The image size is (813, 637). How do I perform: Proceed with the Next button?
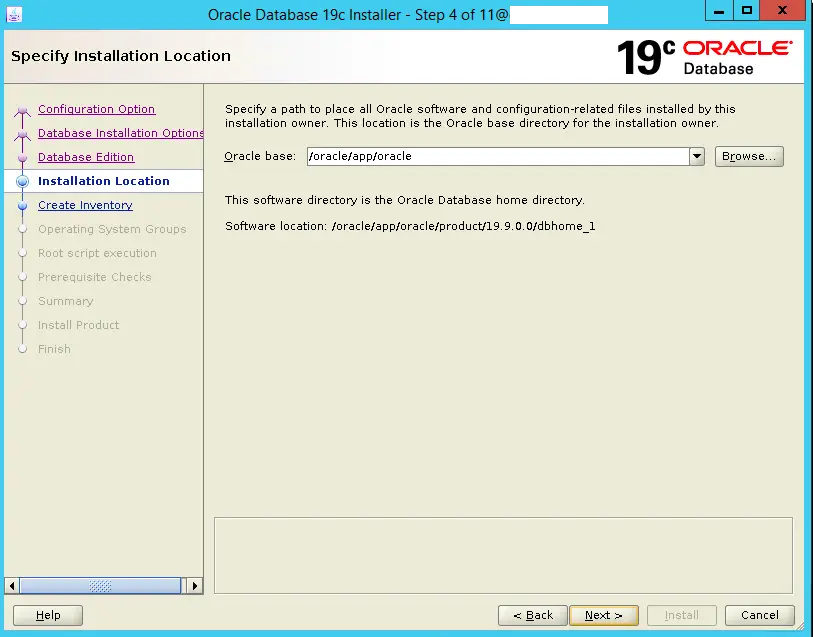click(604, 615)
